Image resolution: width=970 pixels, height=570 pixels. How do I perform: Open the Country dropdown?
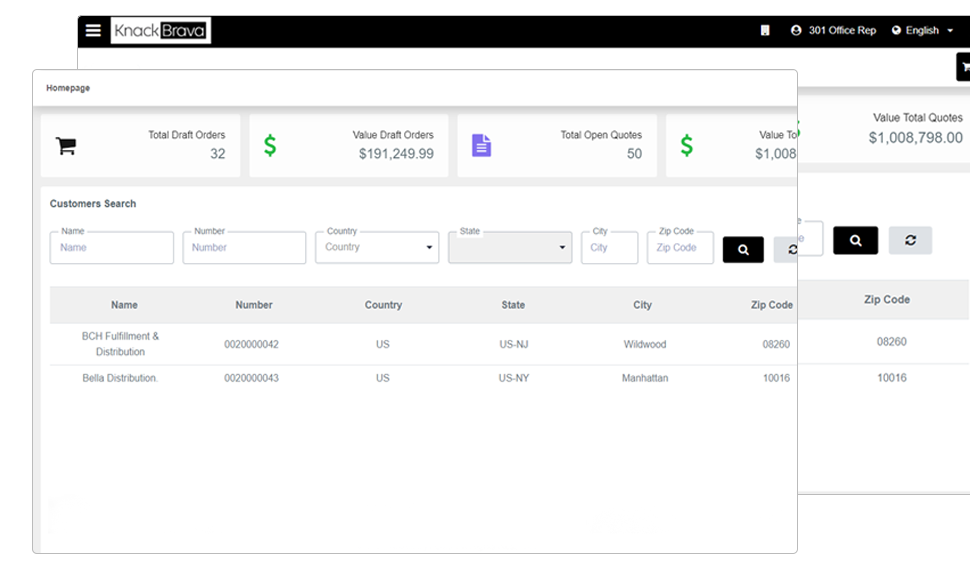pos(377,248)
